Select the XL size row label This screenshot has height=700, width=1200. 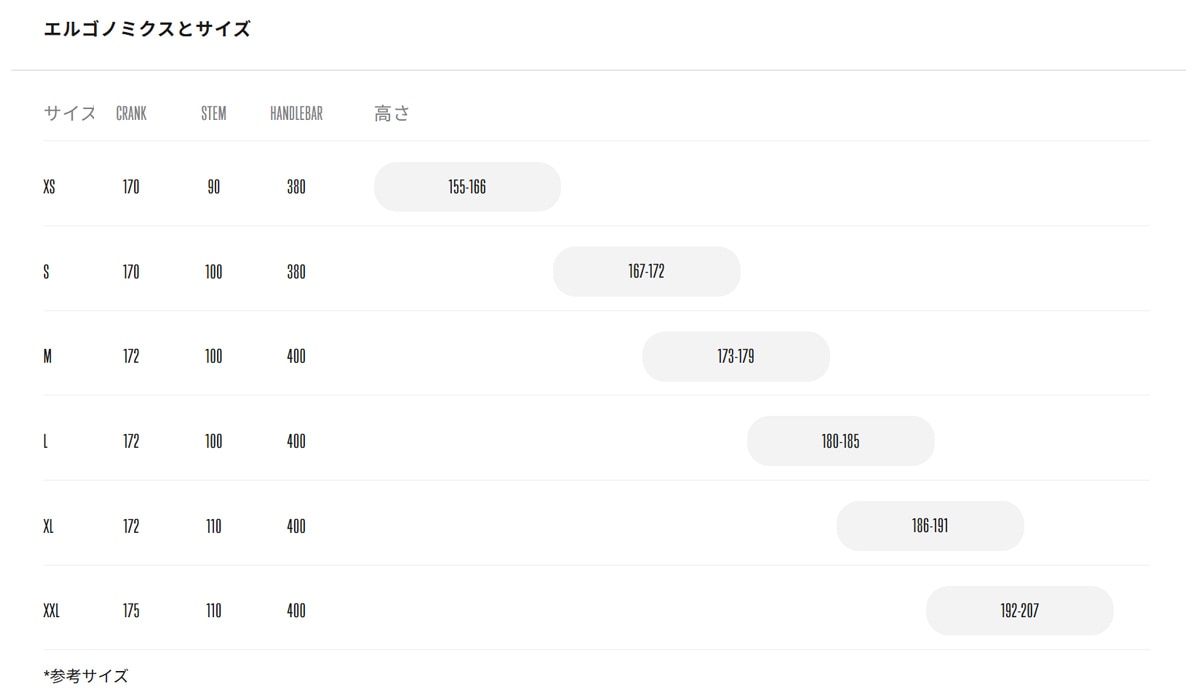click(x=49, y=526)
